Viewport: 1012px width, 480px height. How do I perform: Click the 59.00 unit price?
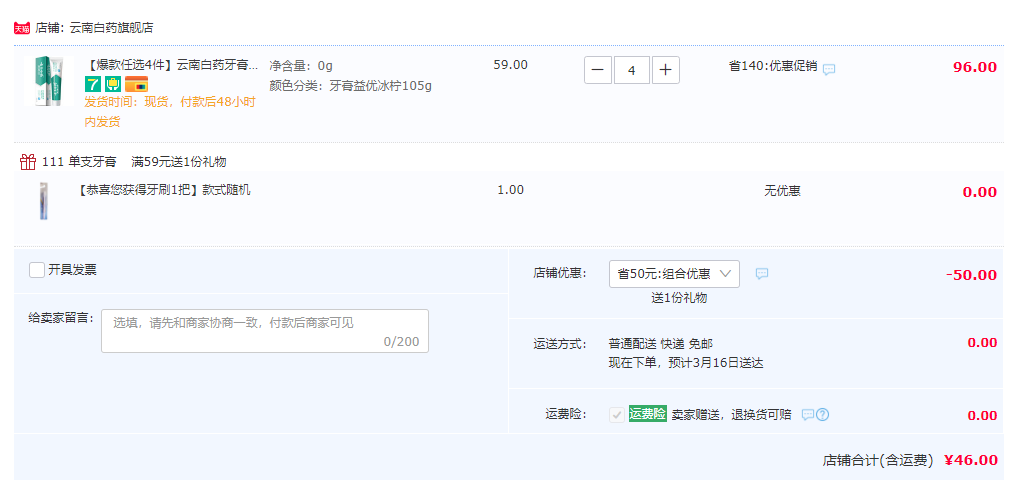(511, 65)
